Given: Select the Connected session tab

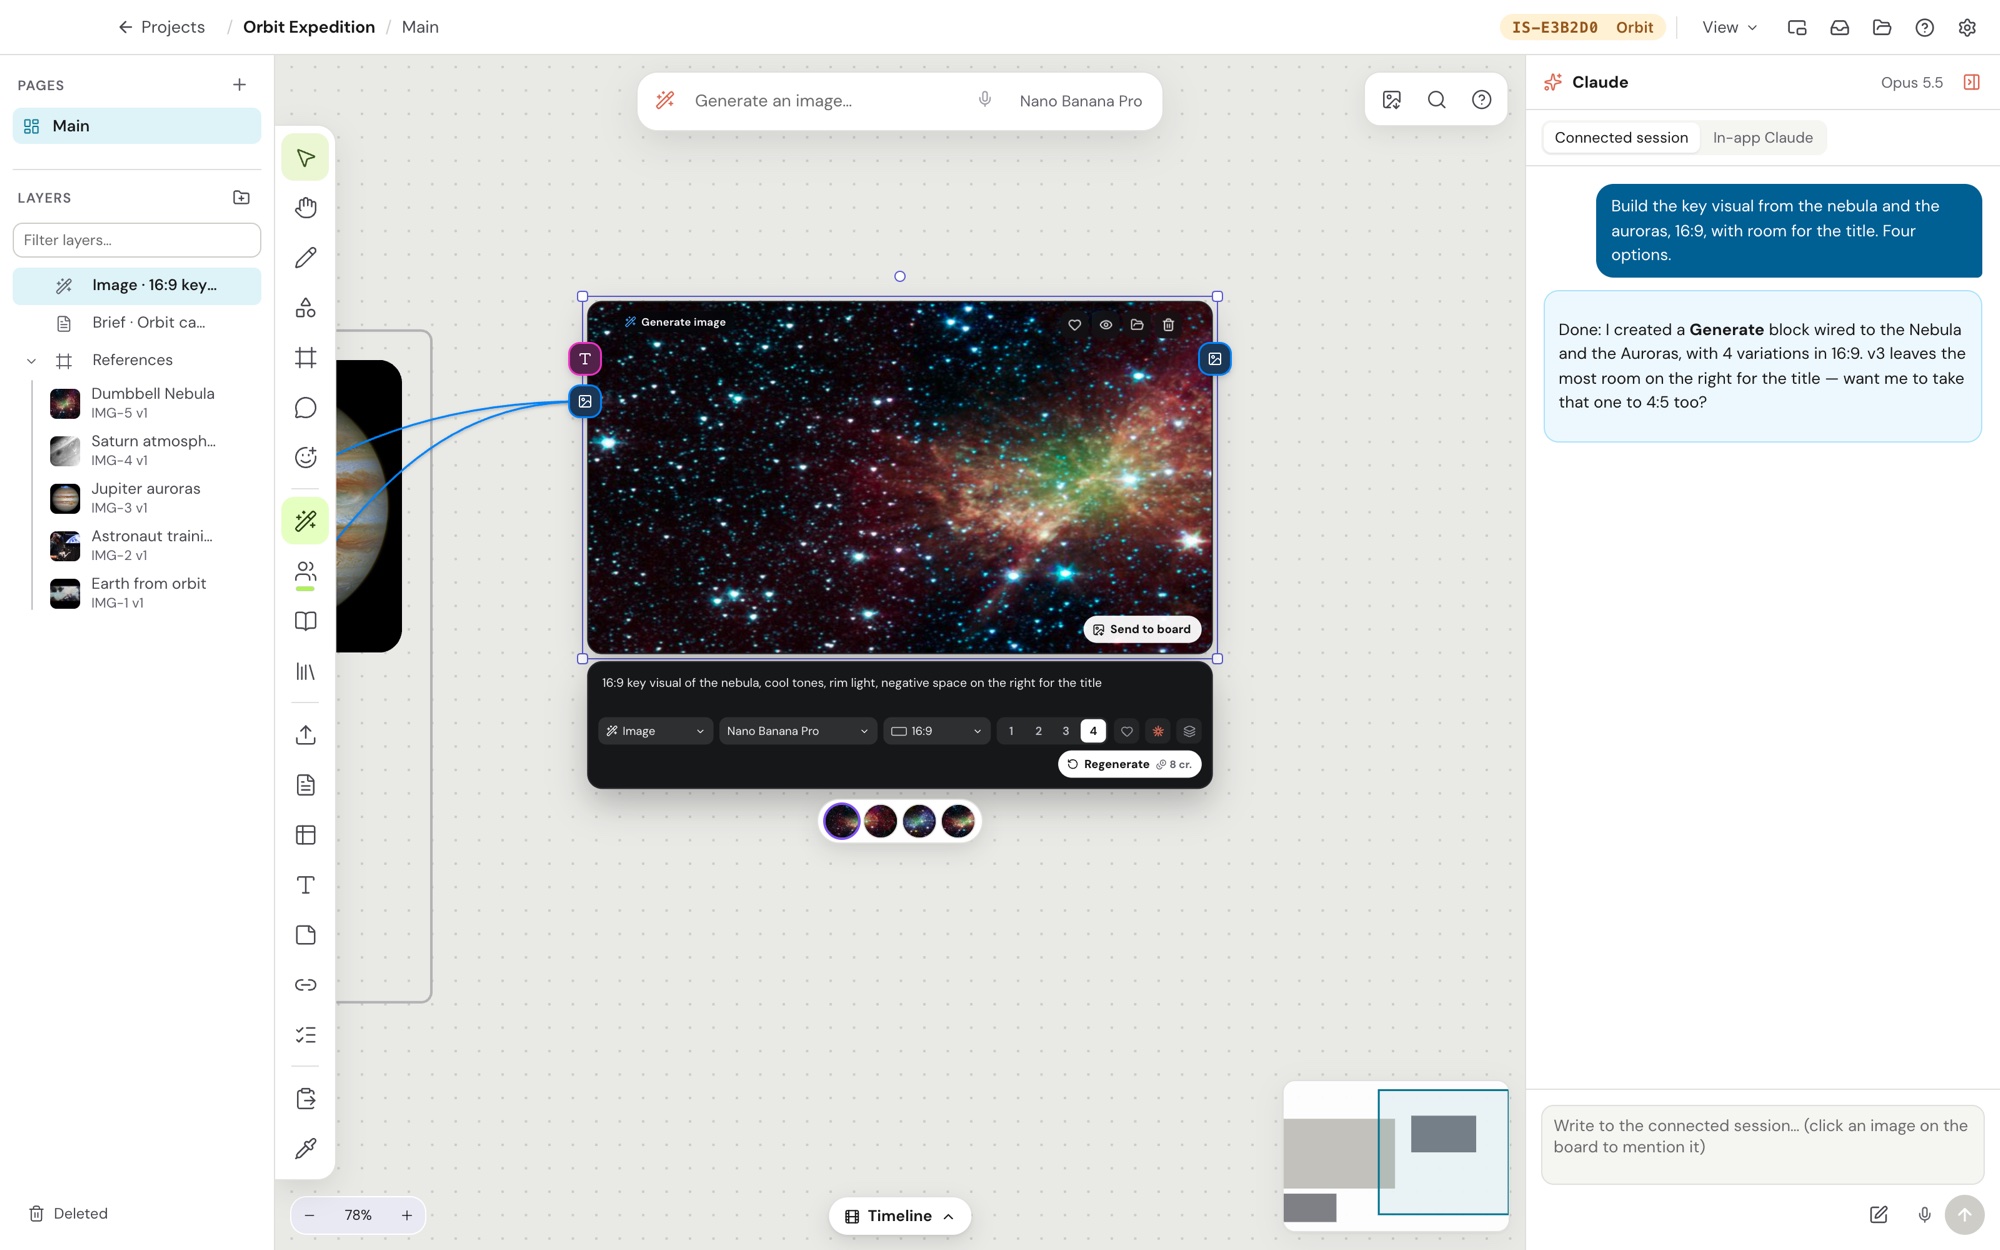Looking at the screenshot, I should [x=1621, y=138].
